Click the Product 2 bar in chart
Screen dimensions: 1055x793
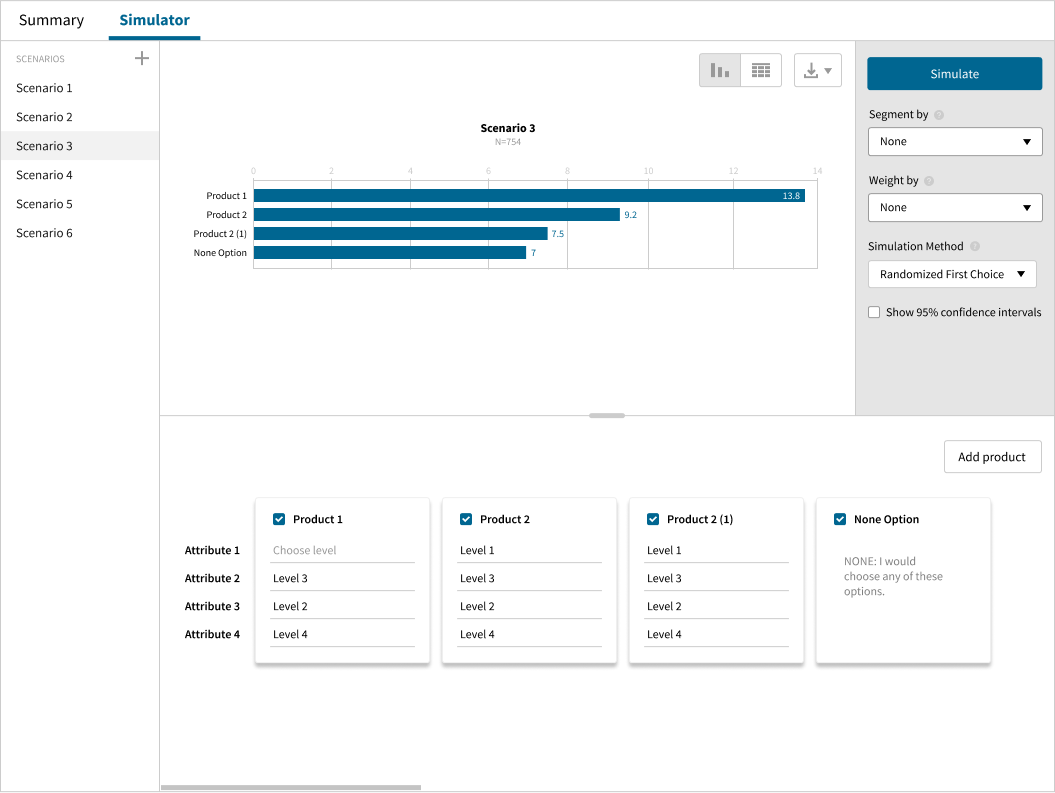[x=437, y=215]
